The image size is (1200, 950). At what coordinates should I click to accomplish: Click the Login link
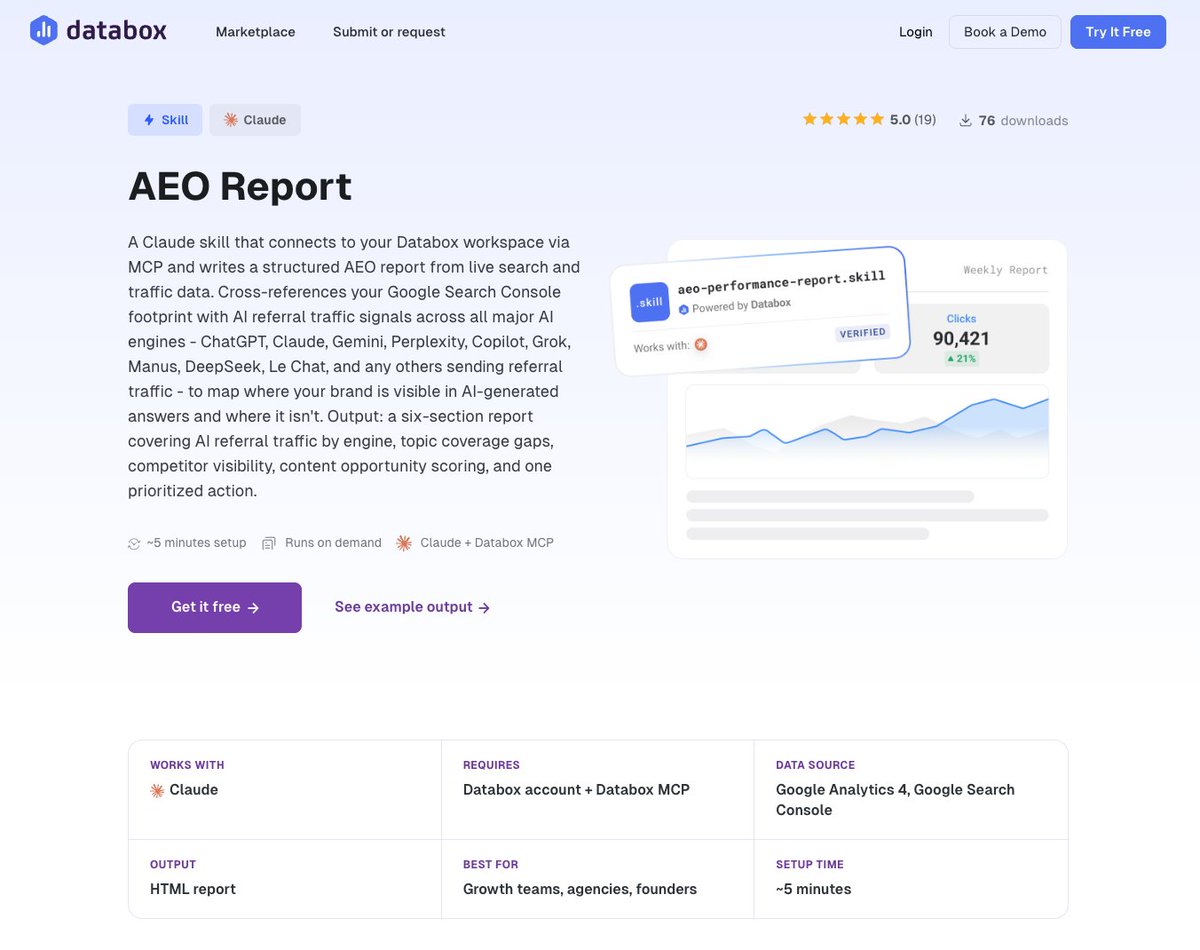[x=915, y=32]
